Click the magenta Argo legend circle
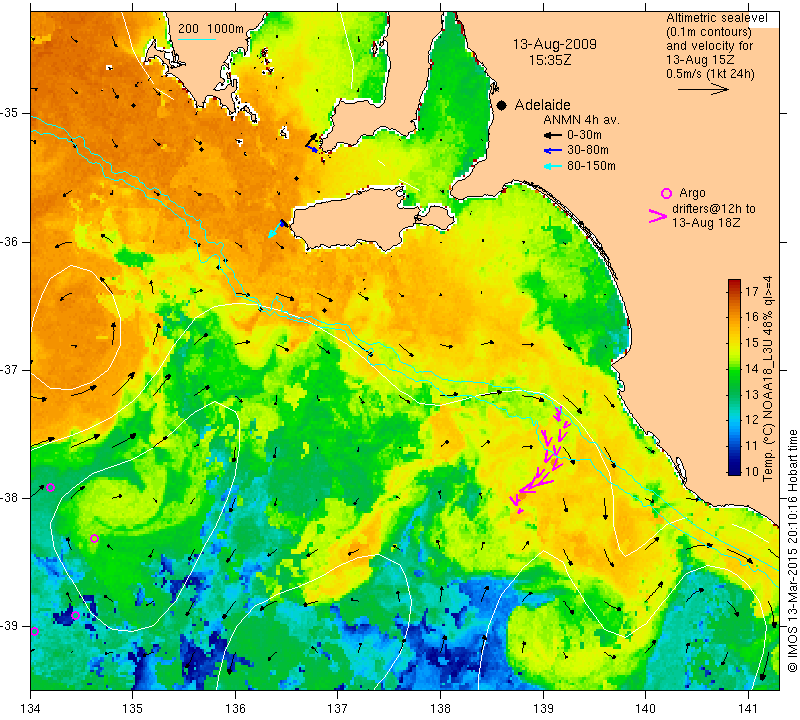 [666, 193]
